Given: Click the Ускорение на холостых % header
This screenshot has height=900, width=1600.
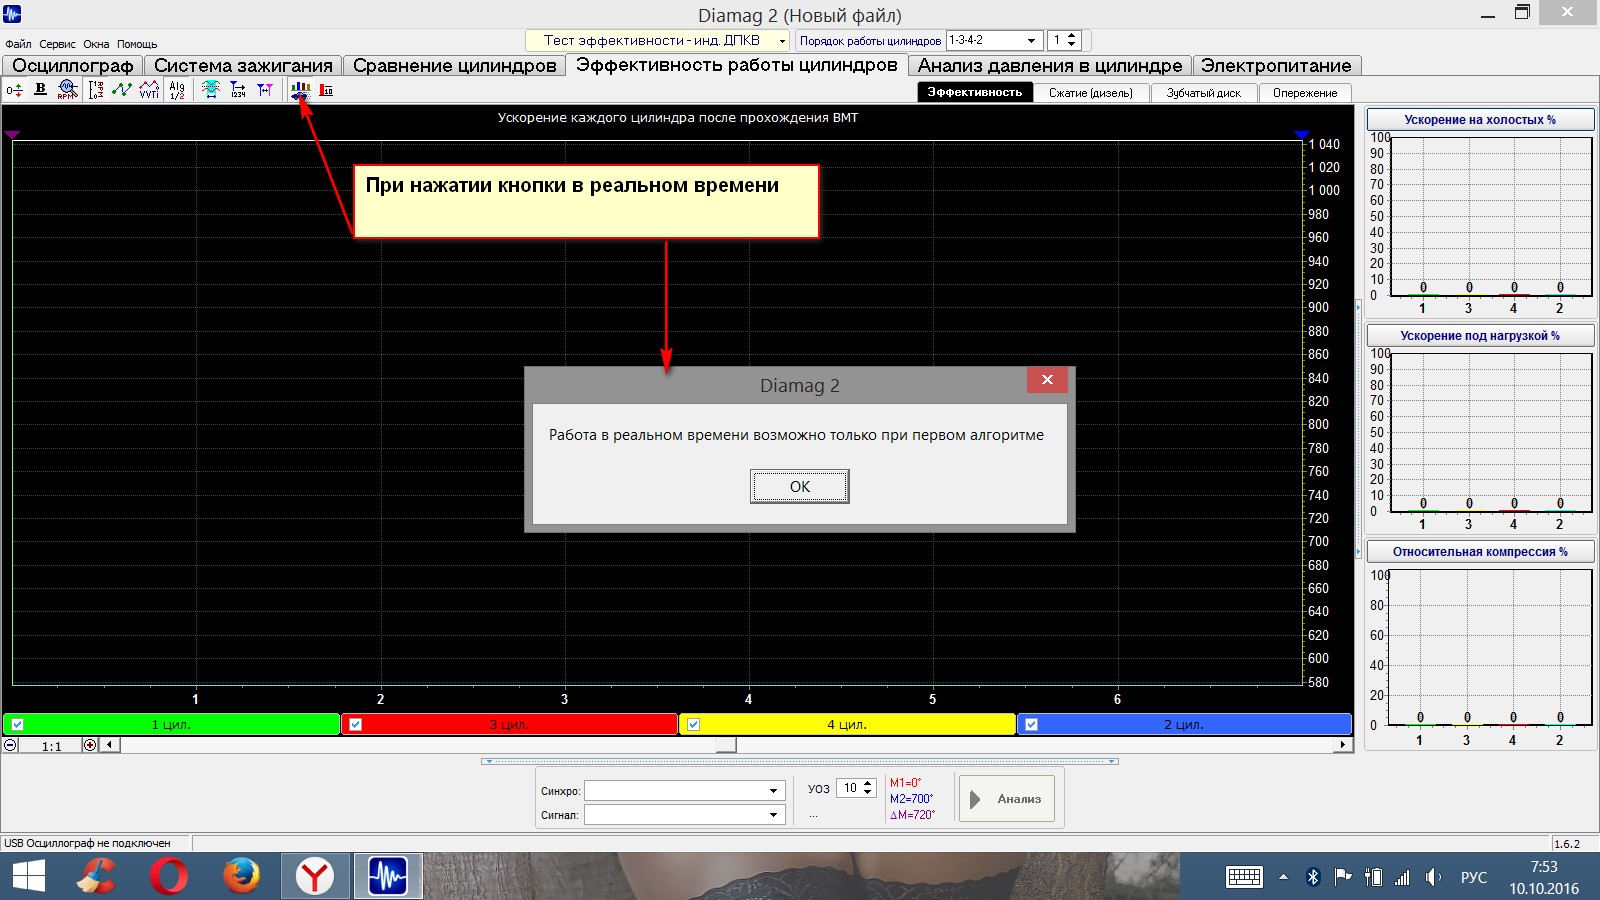Looking at the screenshot, I should coord(1480,120).
